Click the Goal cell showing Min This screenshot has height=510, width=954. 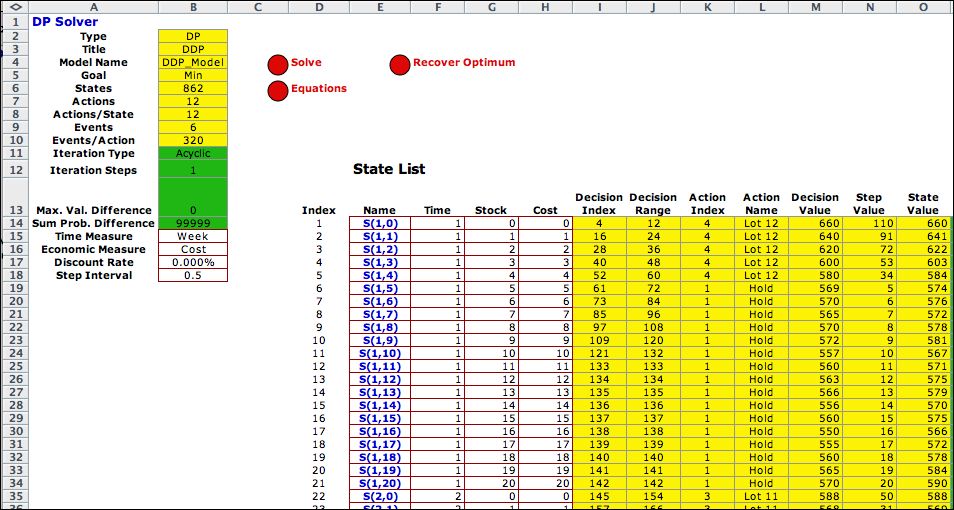193,75
